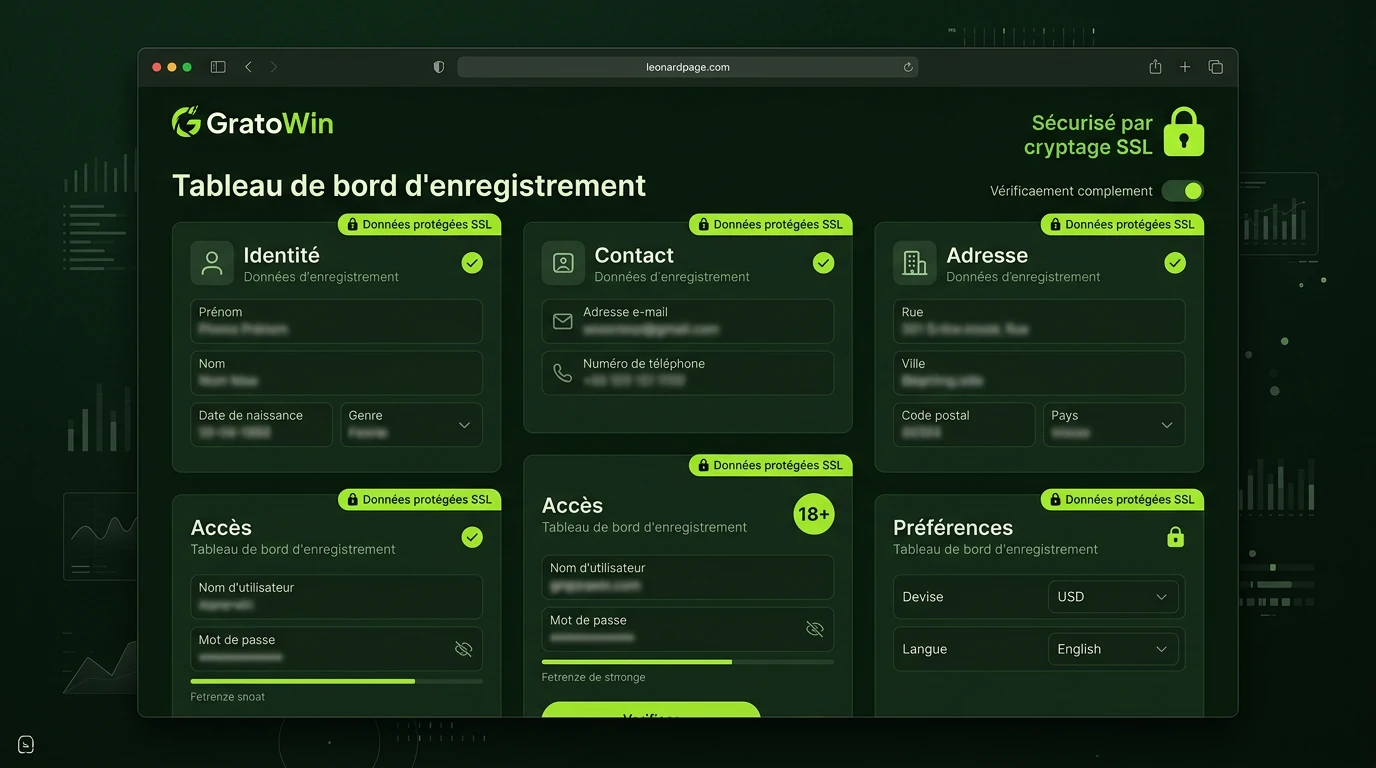Focus the Code postal field

(964, 425)
